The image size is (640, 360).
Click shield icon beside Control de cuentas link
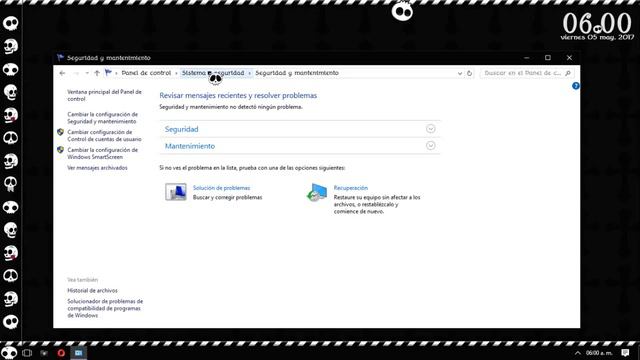[x=60, y=132]
